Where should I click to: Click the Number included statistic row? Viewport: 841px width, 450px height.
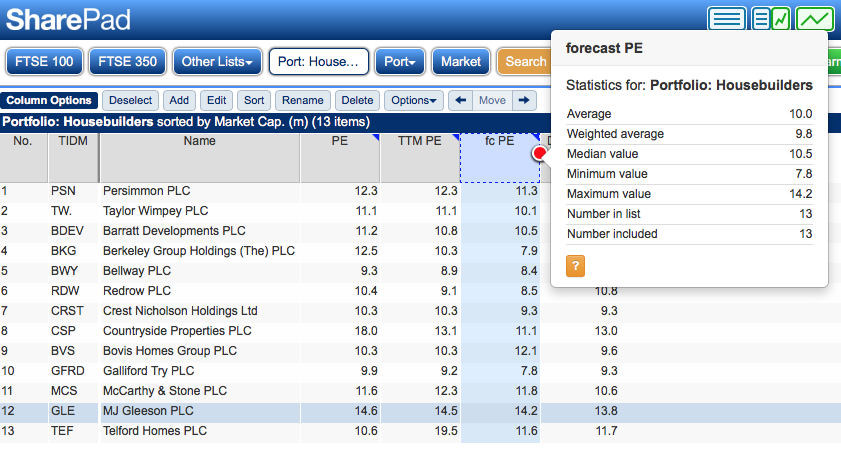(x=689, y=234)
